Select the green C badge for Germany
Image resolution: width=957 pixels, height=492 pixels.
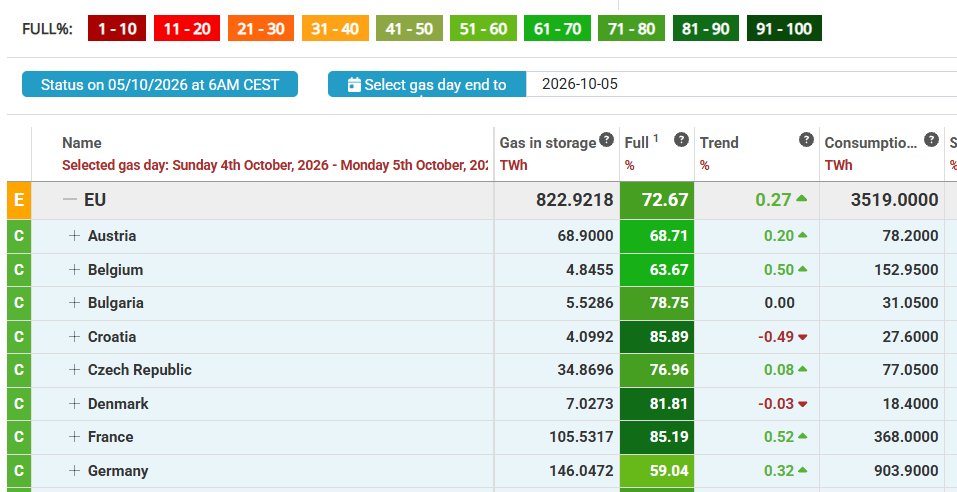19,471
